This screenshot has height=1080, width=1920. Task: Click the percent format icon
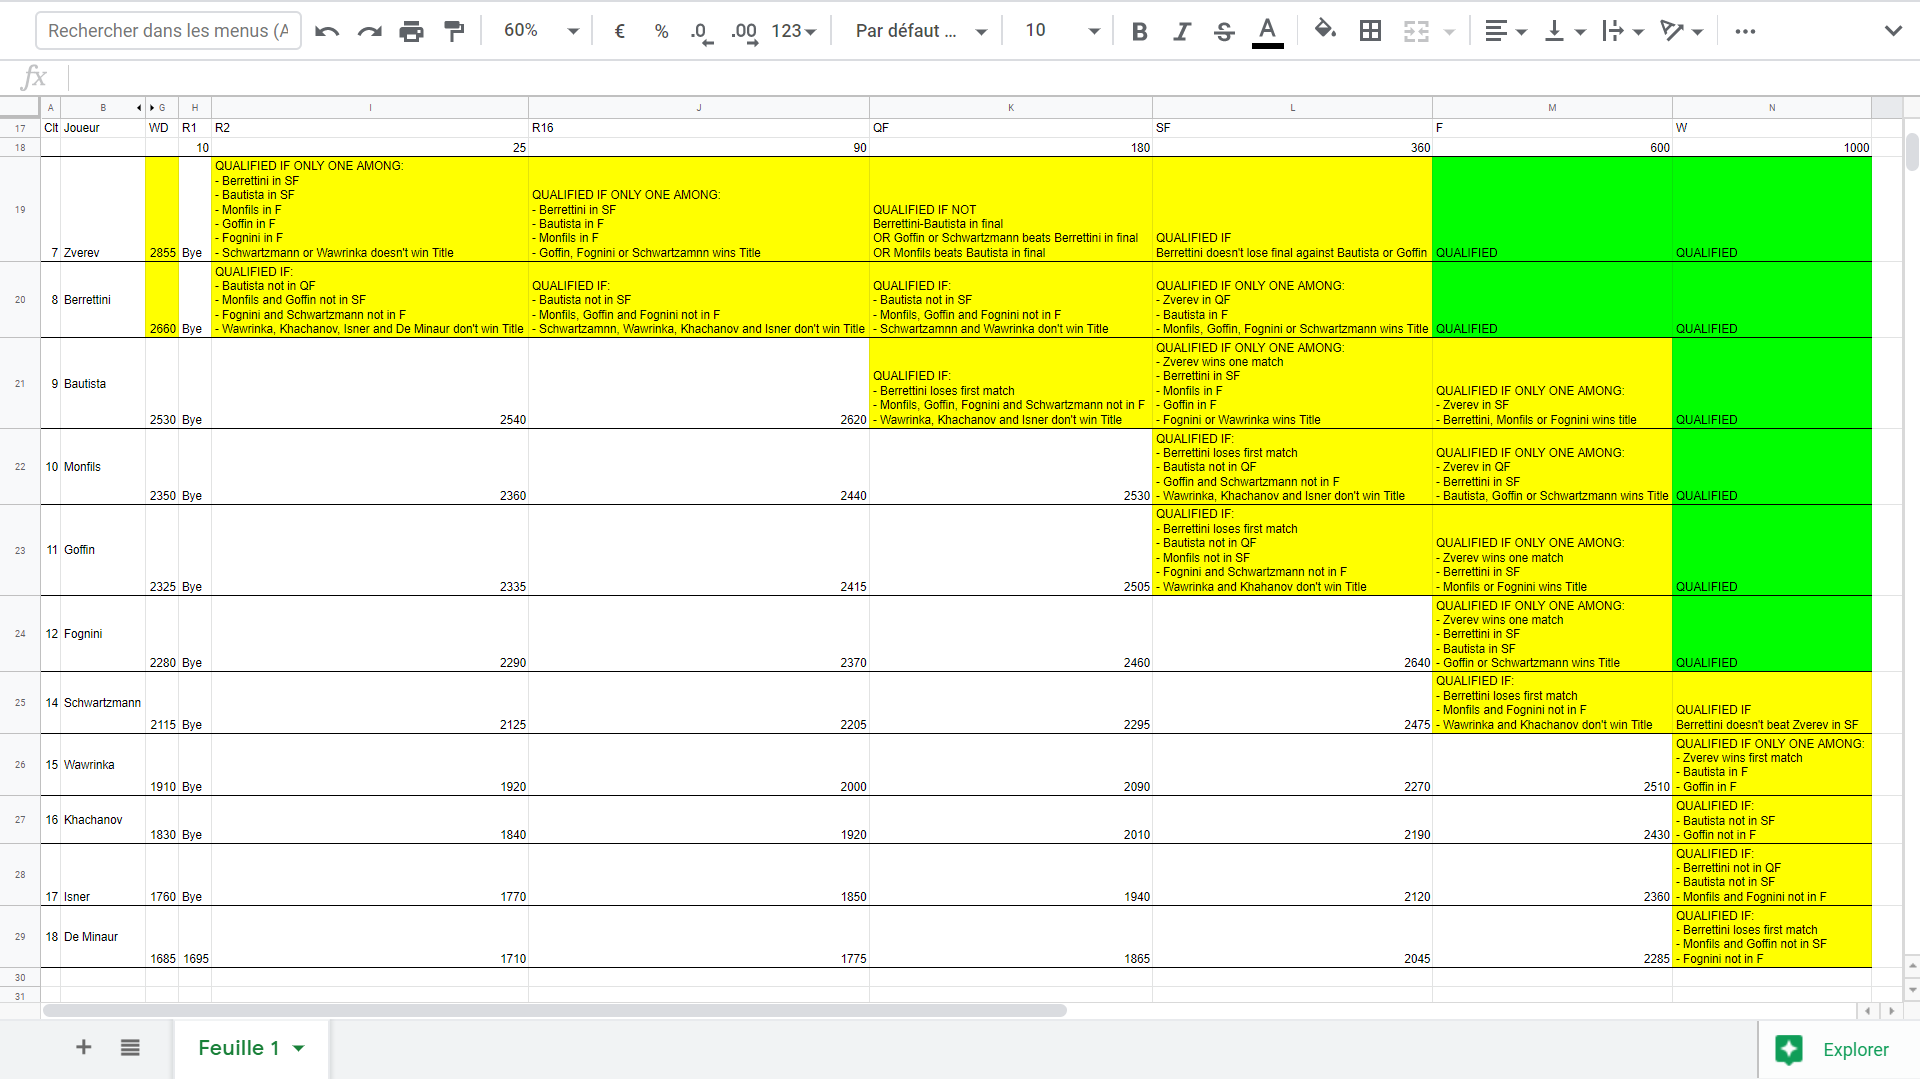tap(661, 31)
